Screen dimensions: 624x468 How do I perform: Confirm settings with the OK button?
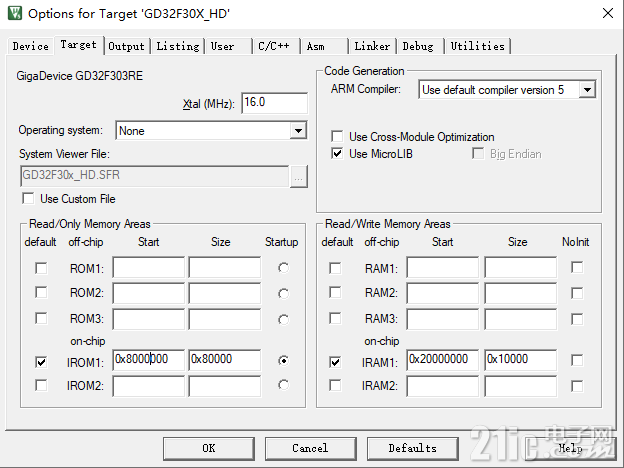209,448
